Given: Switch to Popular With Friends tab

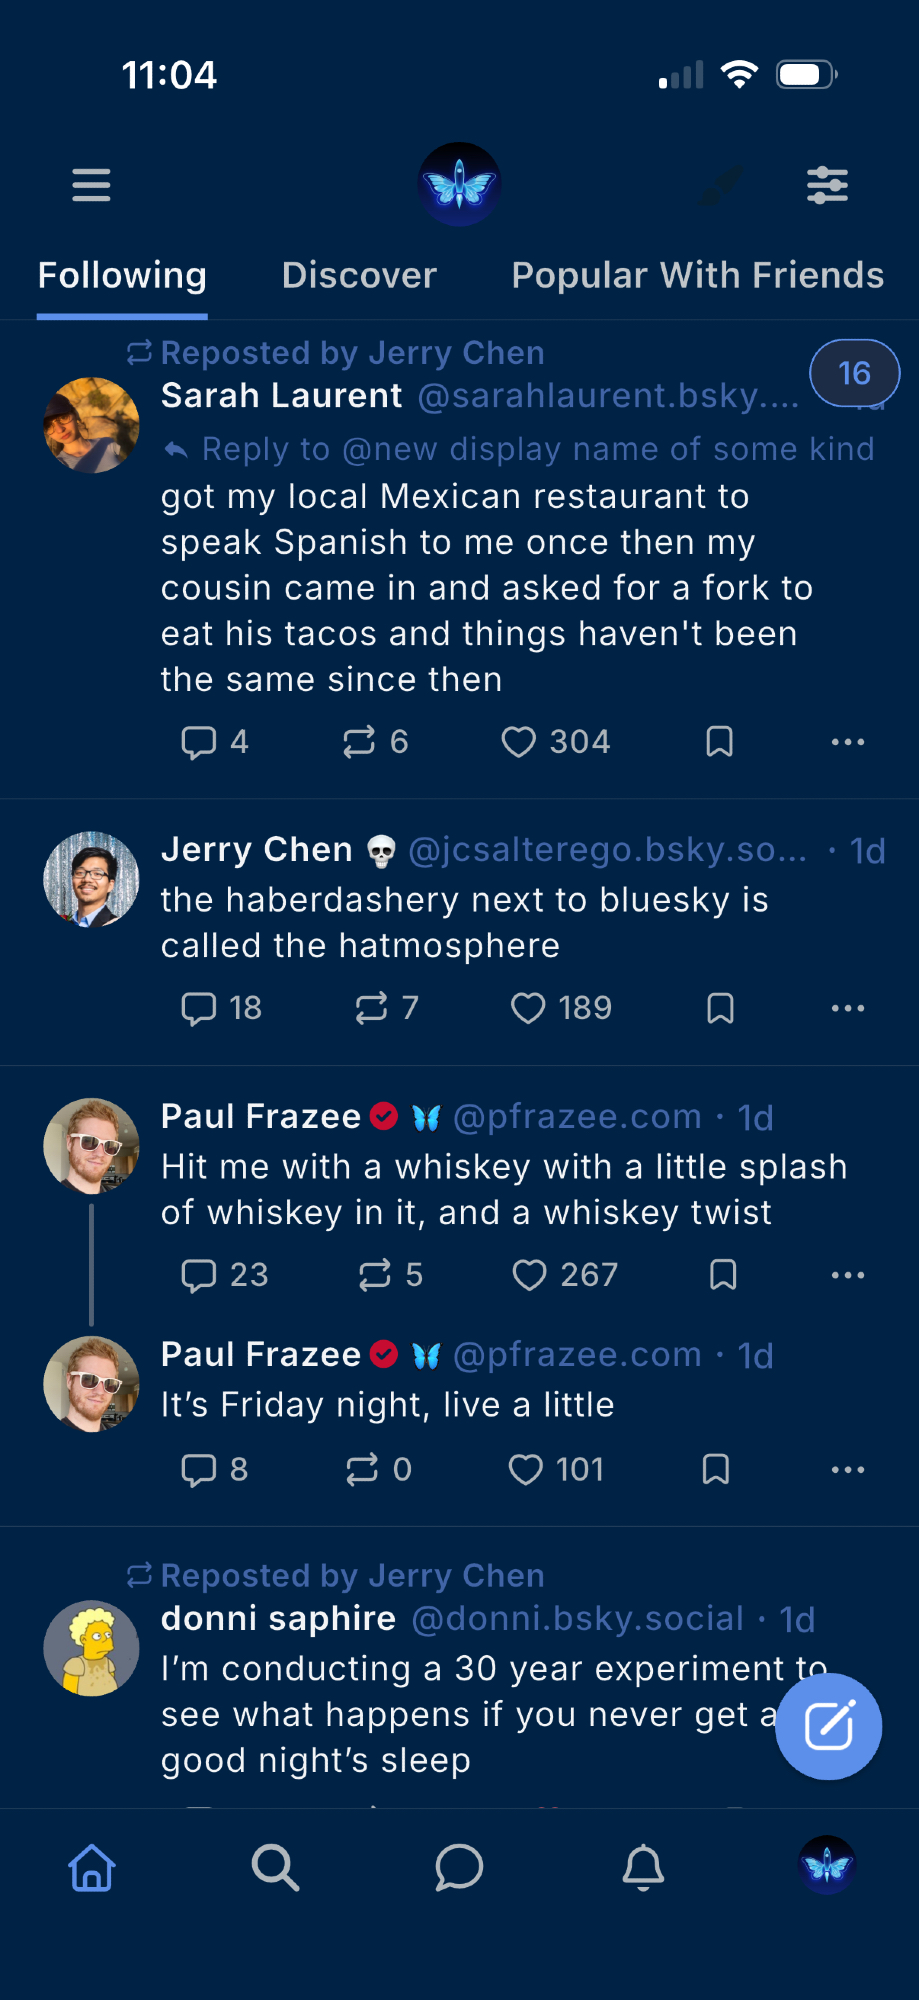Looking at the screenshot, I should (697, 276).
